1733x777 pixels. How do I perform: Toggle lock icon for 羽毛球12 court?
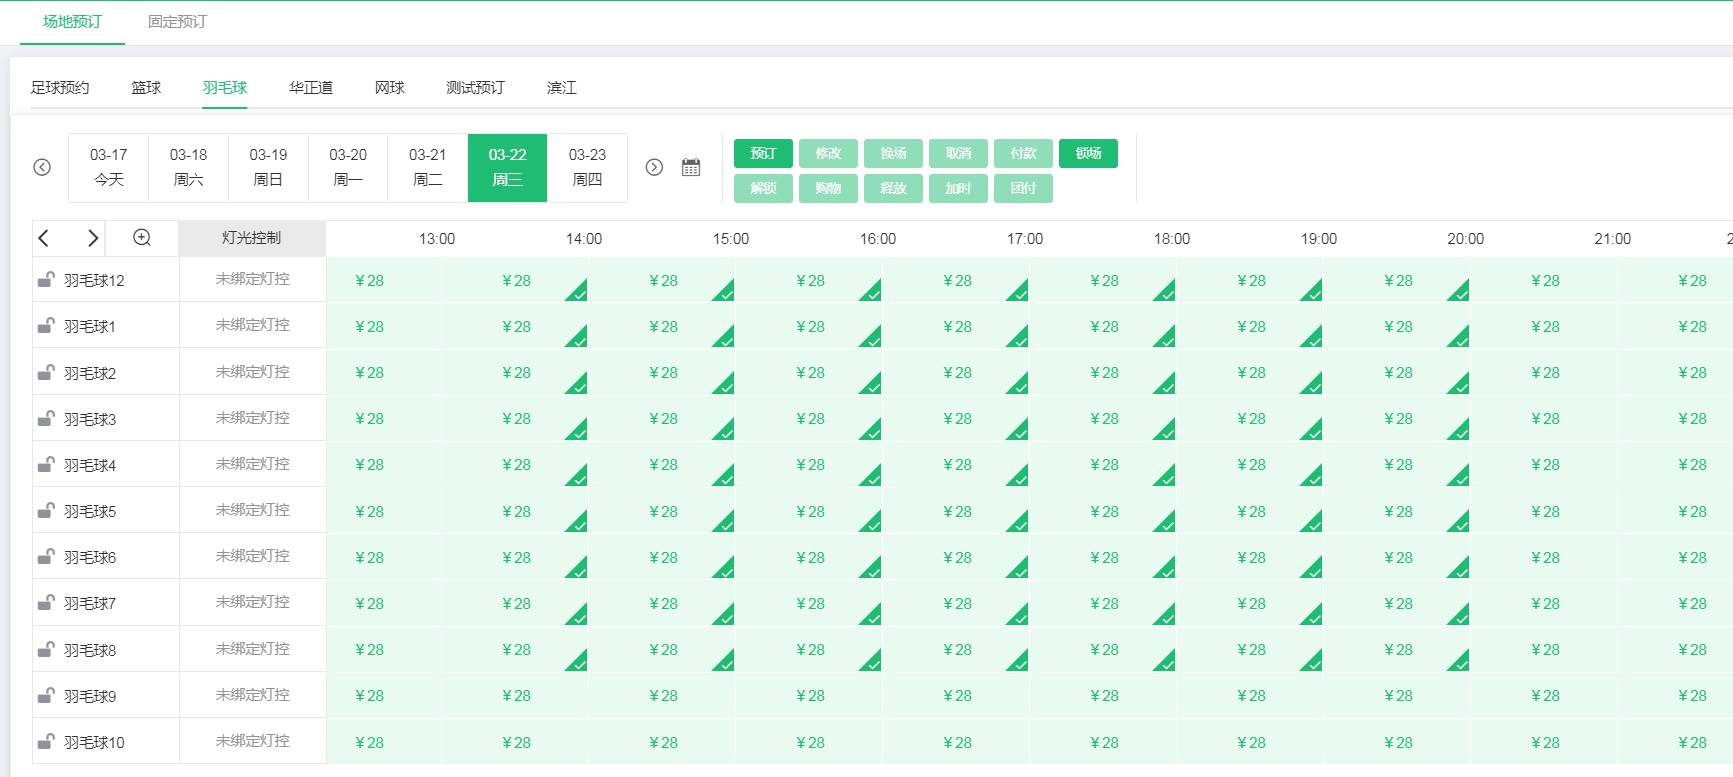46,280
